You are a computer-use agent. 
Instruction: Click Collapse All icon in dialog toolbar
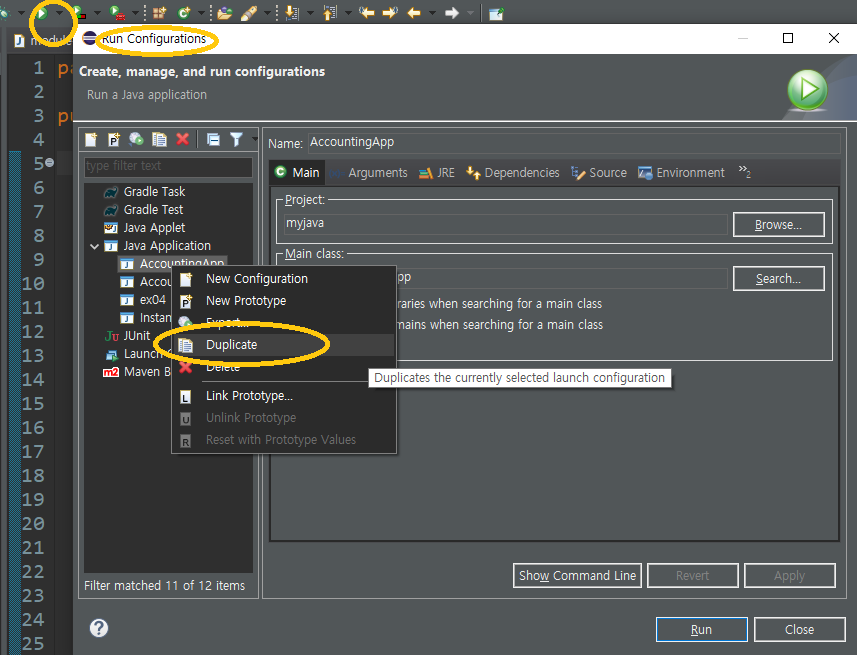click(x=213, y=139)
